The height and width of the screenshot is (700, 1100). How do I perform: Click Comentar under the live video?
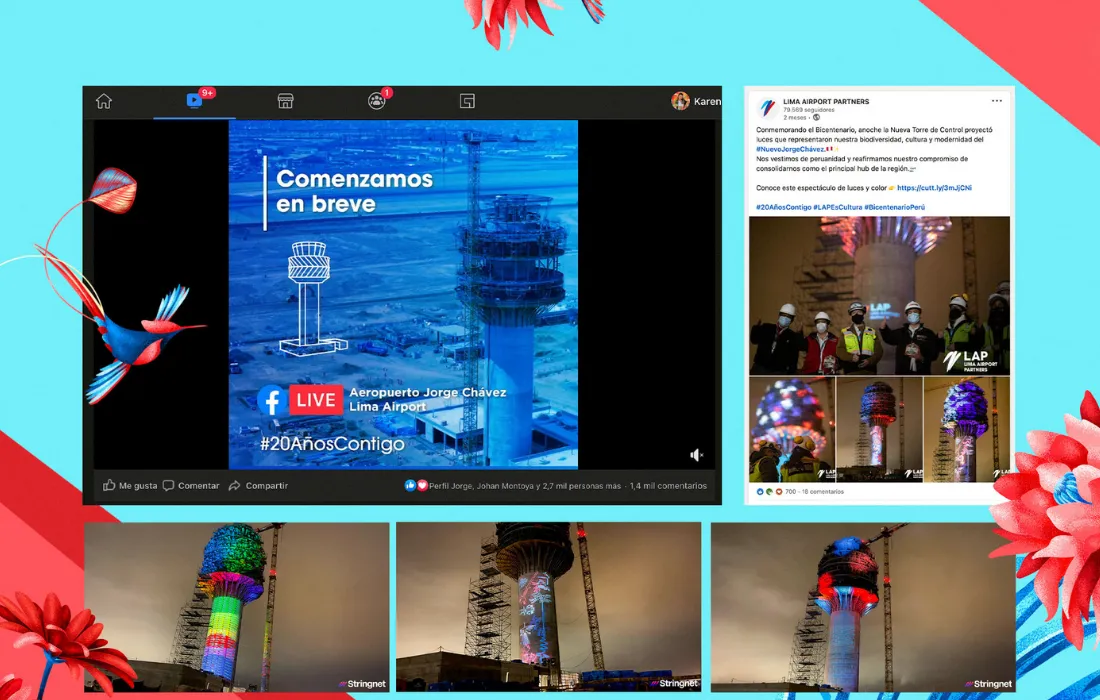point(190,486)
